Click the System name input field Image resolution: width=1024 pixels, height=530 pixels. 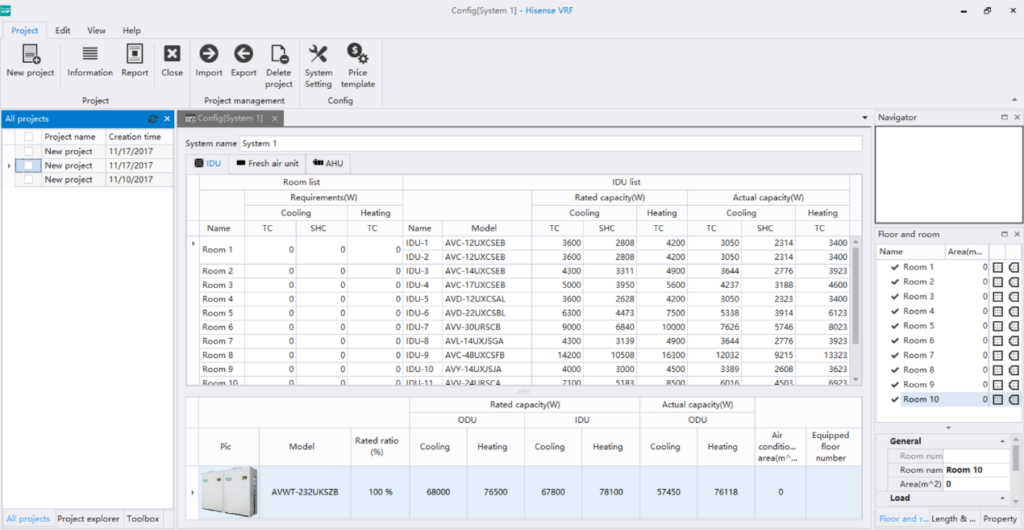[551, 144]
